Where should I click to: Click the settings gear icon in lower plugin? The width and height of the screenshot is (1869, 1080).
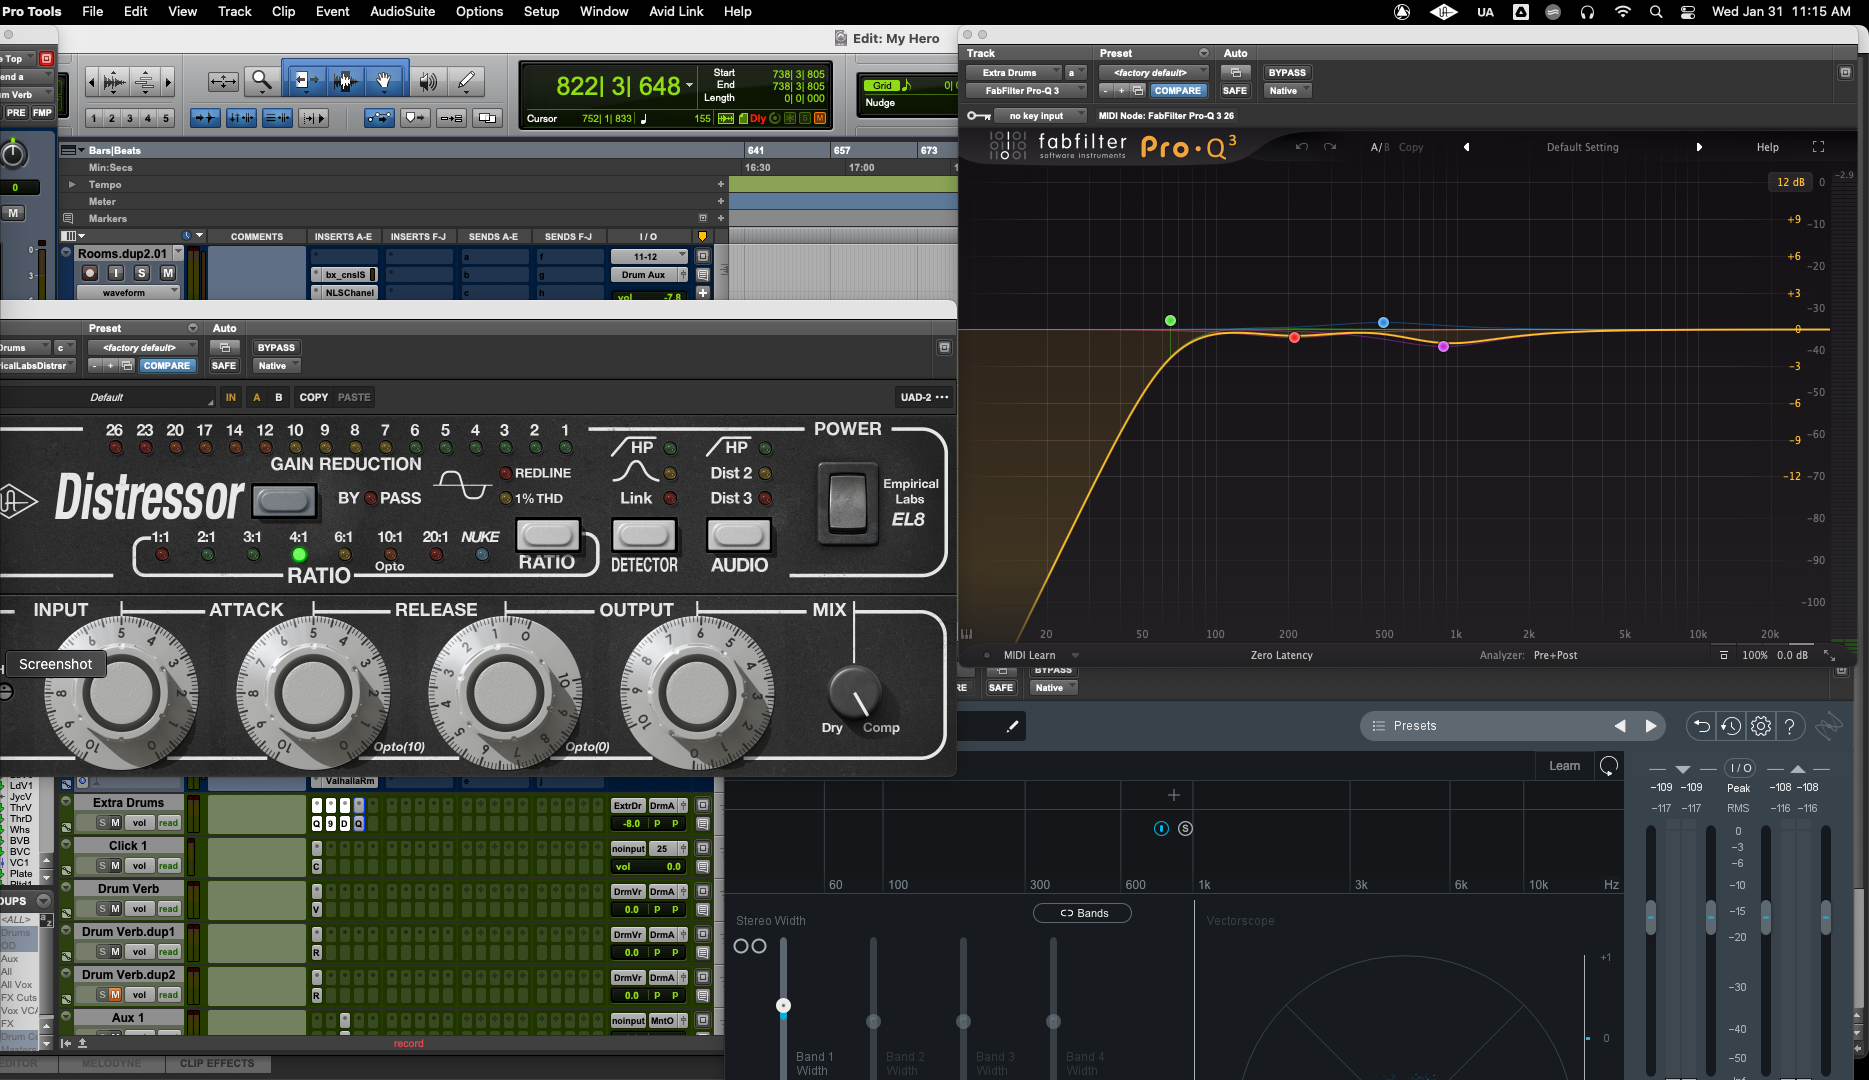coord(1761,726)
